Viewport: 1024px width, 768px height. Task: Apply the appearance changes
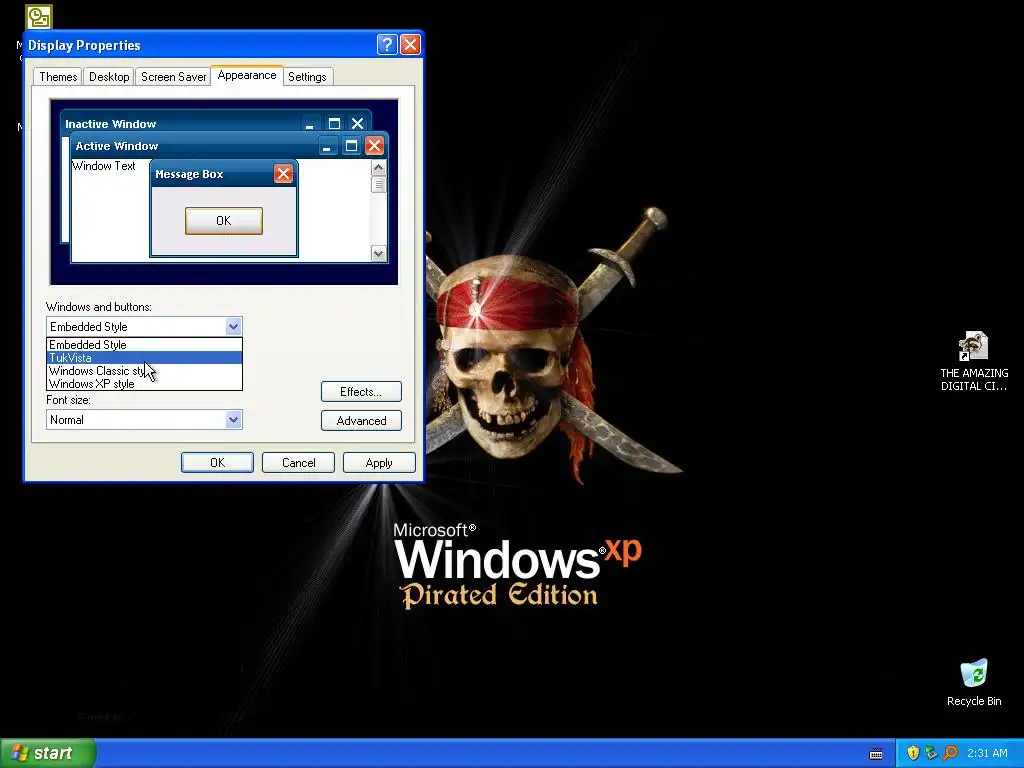point(379,462)
